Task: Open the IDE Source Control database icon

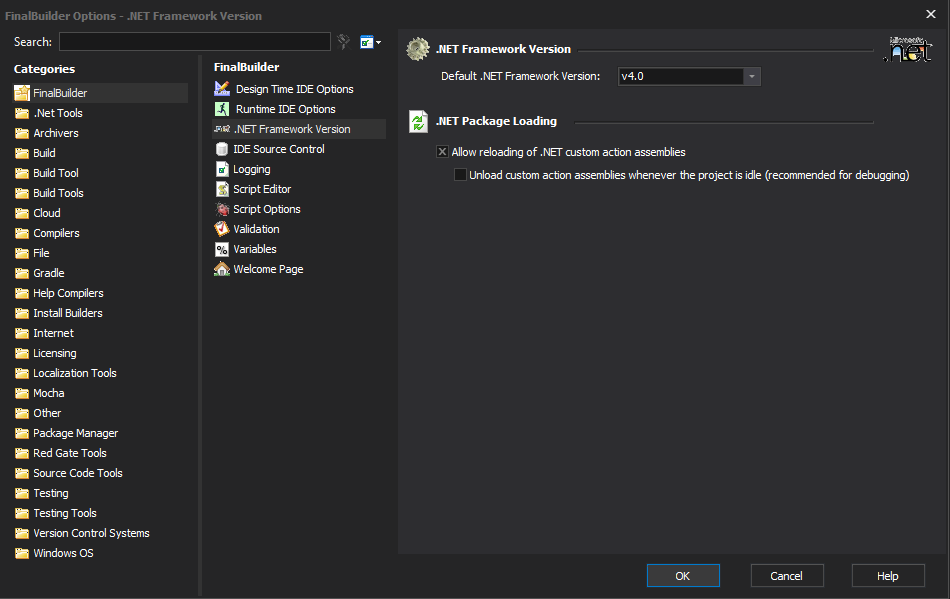Action: 222,148
